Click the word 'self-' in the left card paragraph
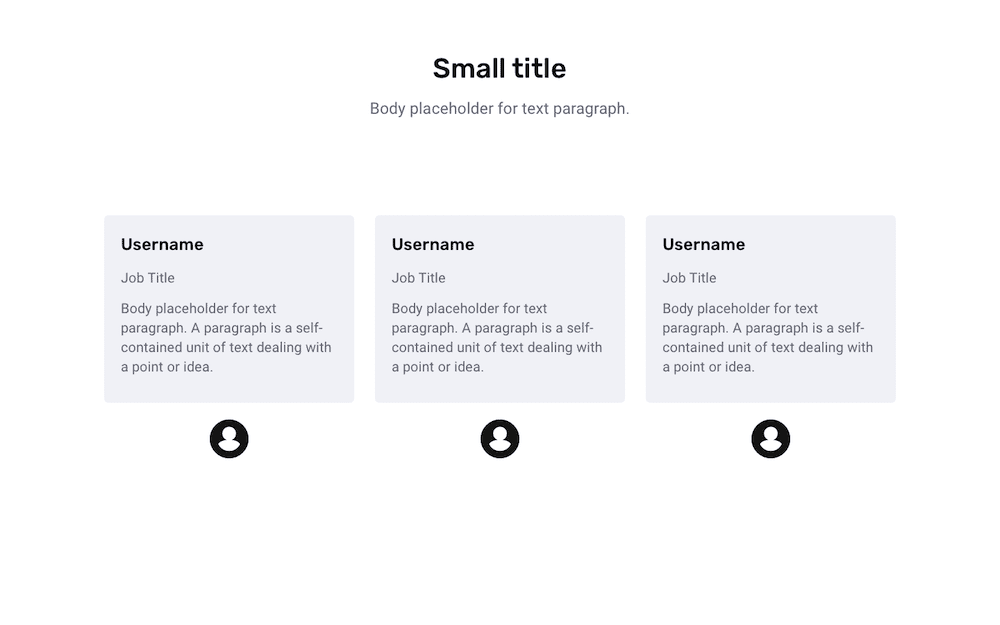The height and width of the screenshot is (625, 1000). point(309,328)
